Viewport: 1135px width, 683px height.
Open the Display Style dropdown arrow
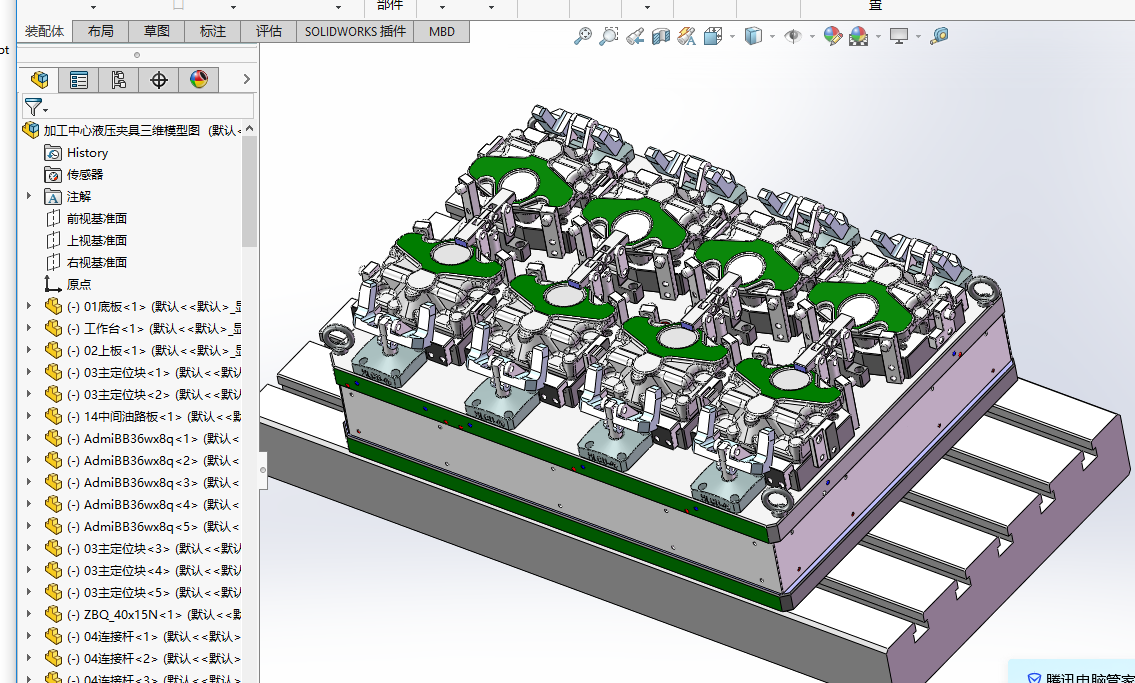pos(772,37)
